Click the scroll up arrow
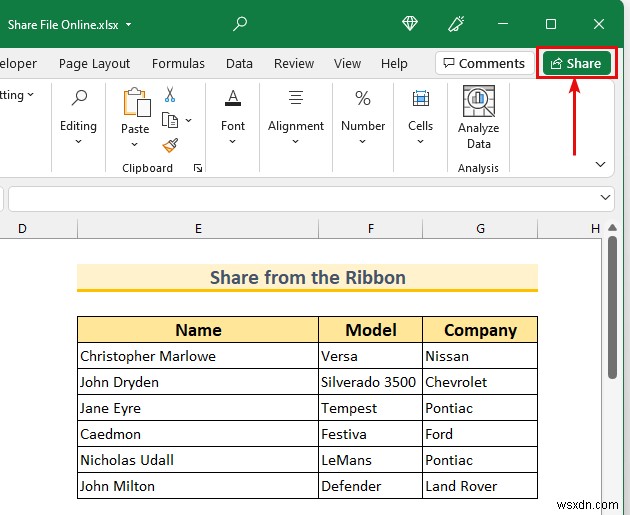The height and width of the screenshot is (515, 630). click(x=612, y=228)
